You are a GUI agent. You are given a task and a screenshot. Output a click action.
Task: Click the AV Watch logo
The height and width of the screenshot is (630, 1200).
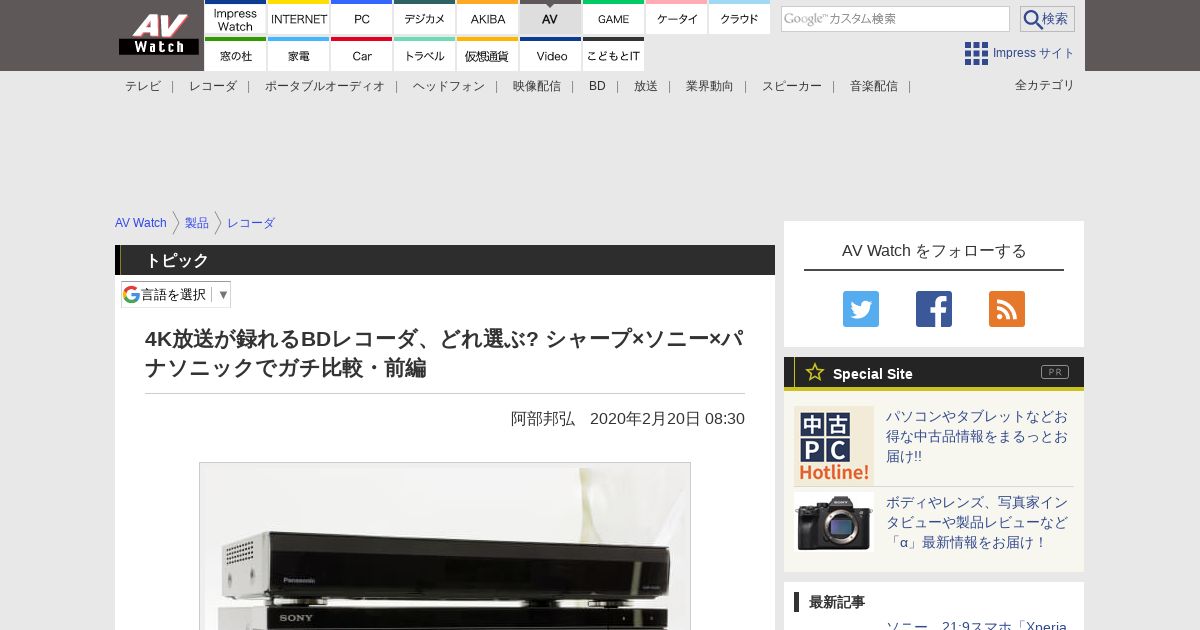click(159, 34)
